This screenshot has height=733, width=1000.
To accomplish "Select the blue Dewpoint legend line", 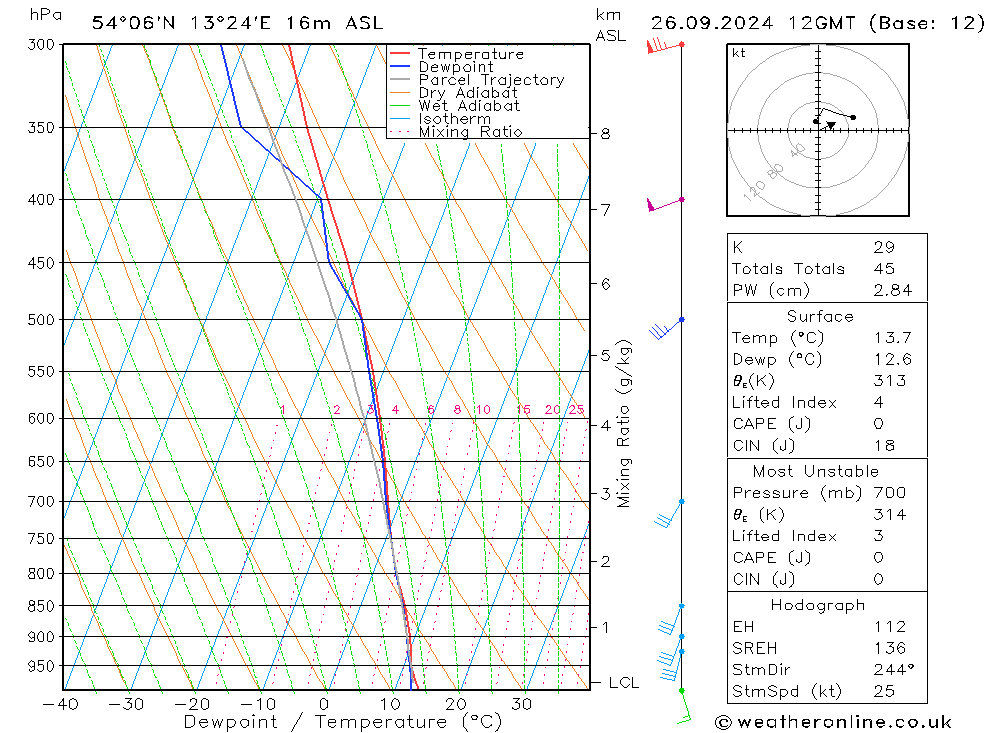I will tap(399, 66).
